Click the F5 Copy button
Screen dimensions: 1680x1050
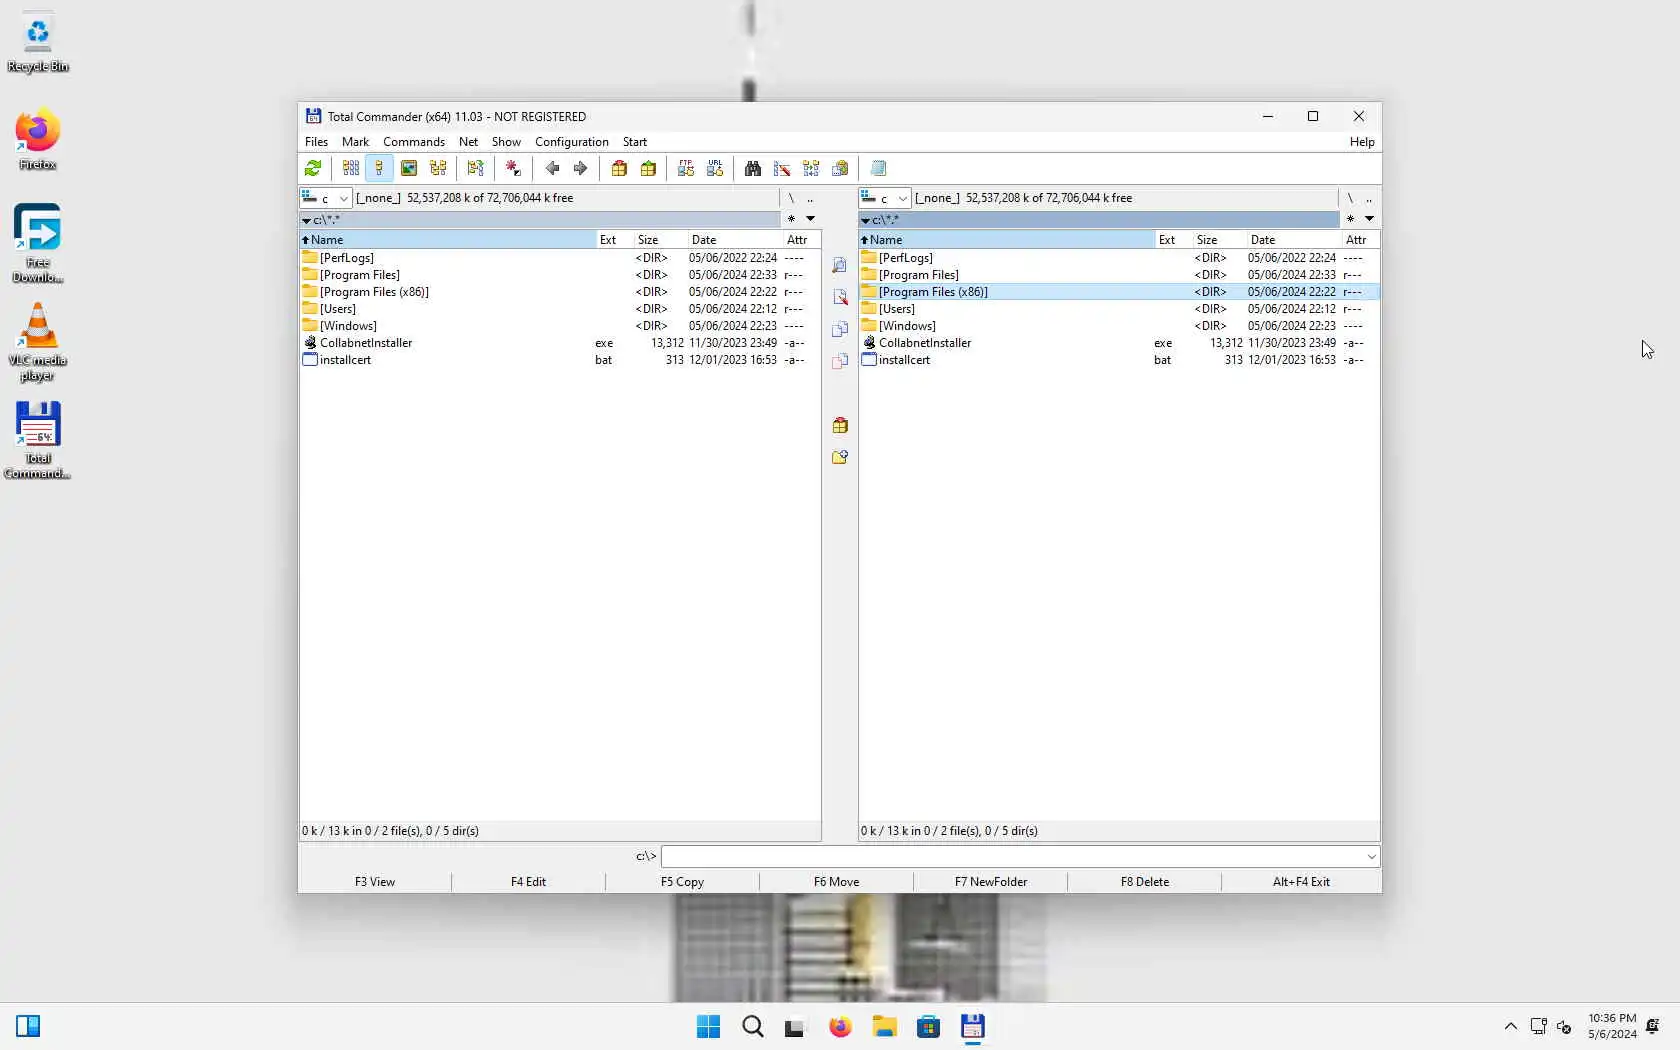682,882
